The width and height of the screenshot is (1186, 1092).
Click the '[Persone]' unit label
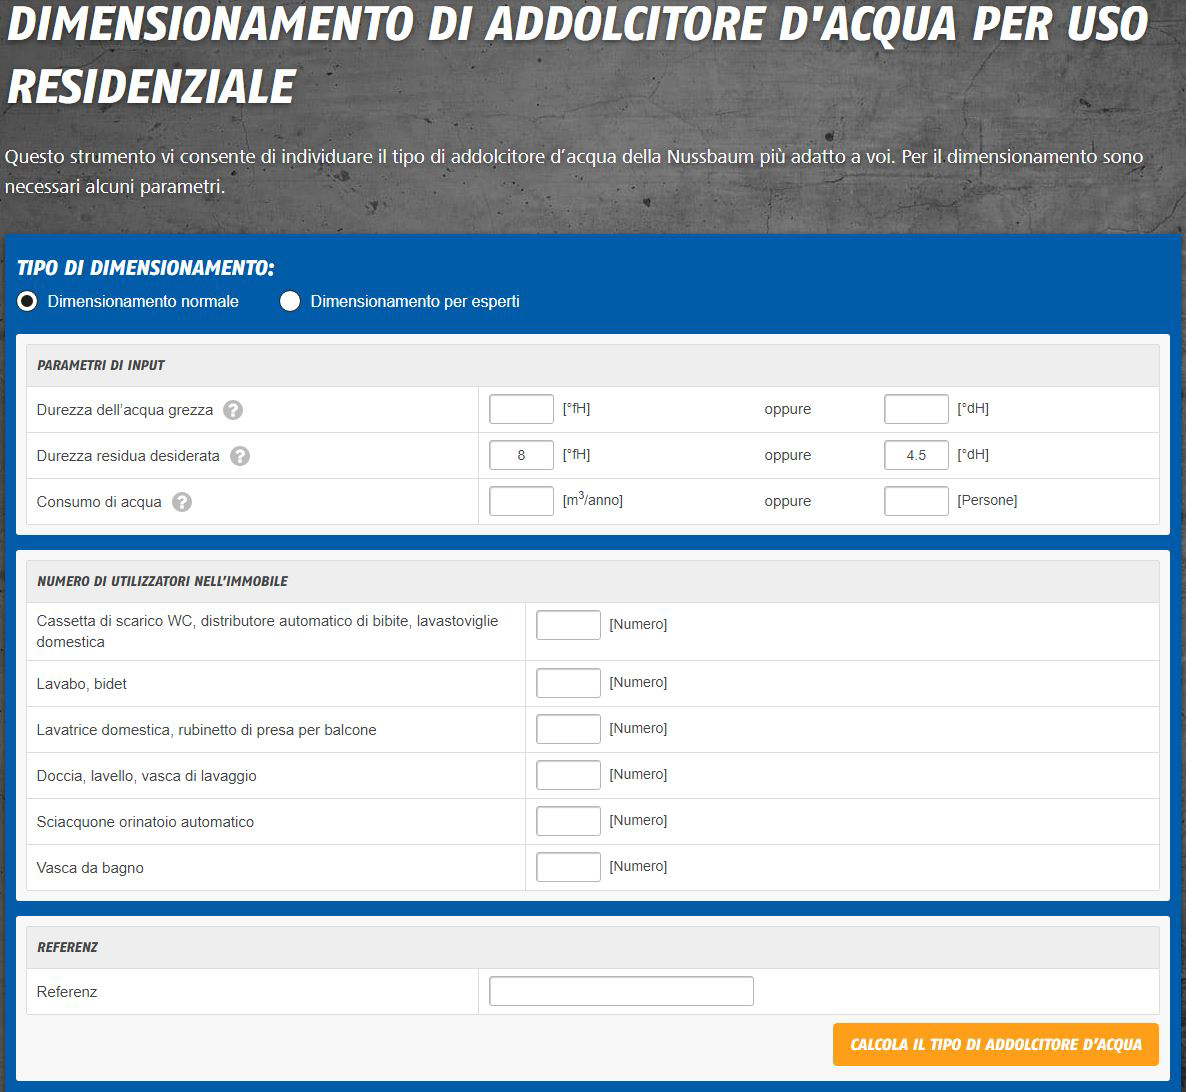(x=987, y=501)
